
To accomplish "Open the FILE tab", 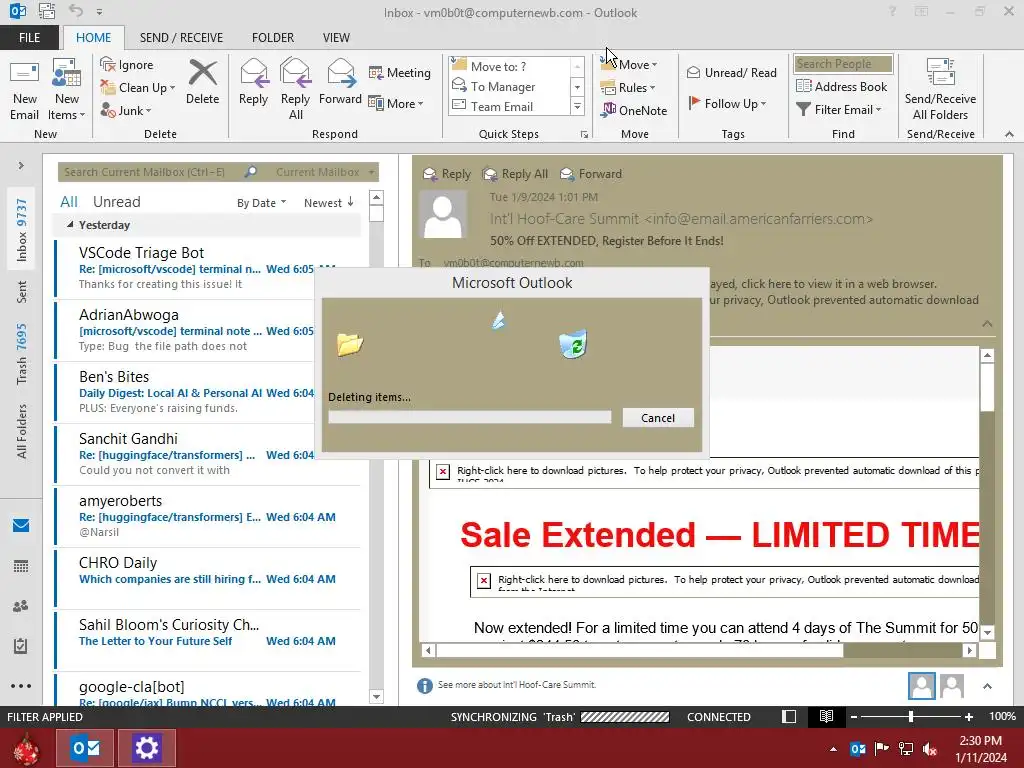I will [x=29, y=37].
